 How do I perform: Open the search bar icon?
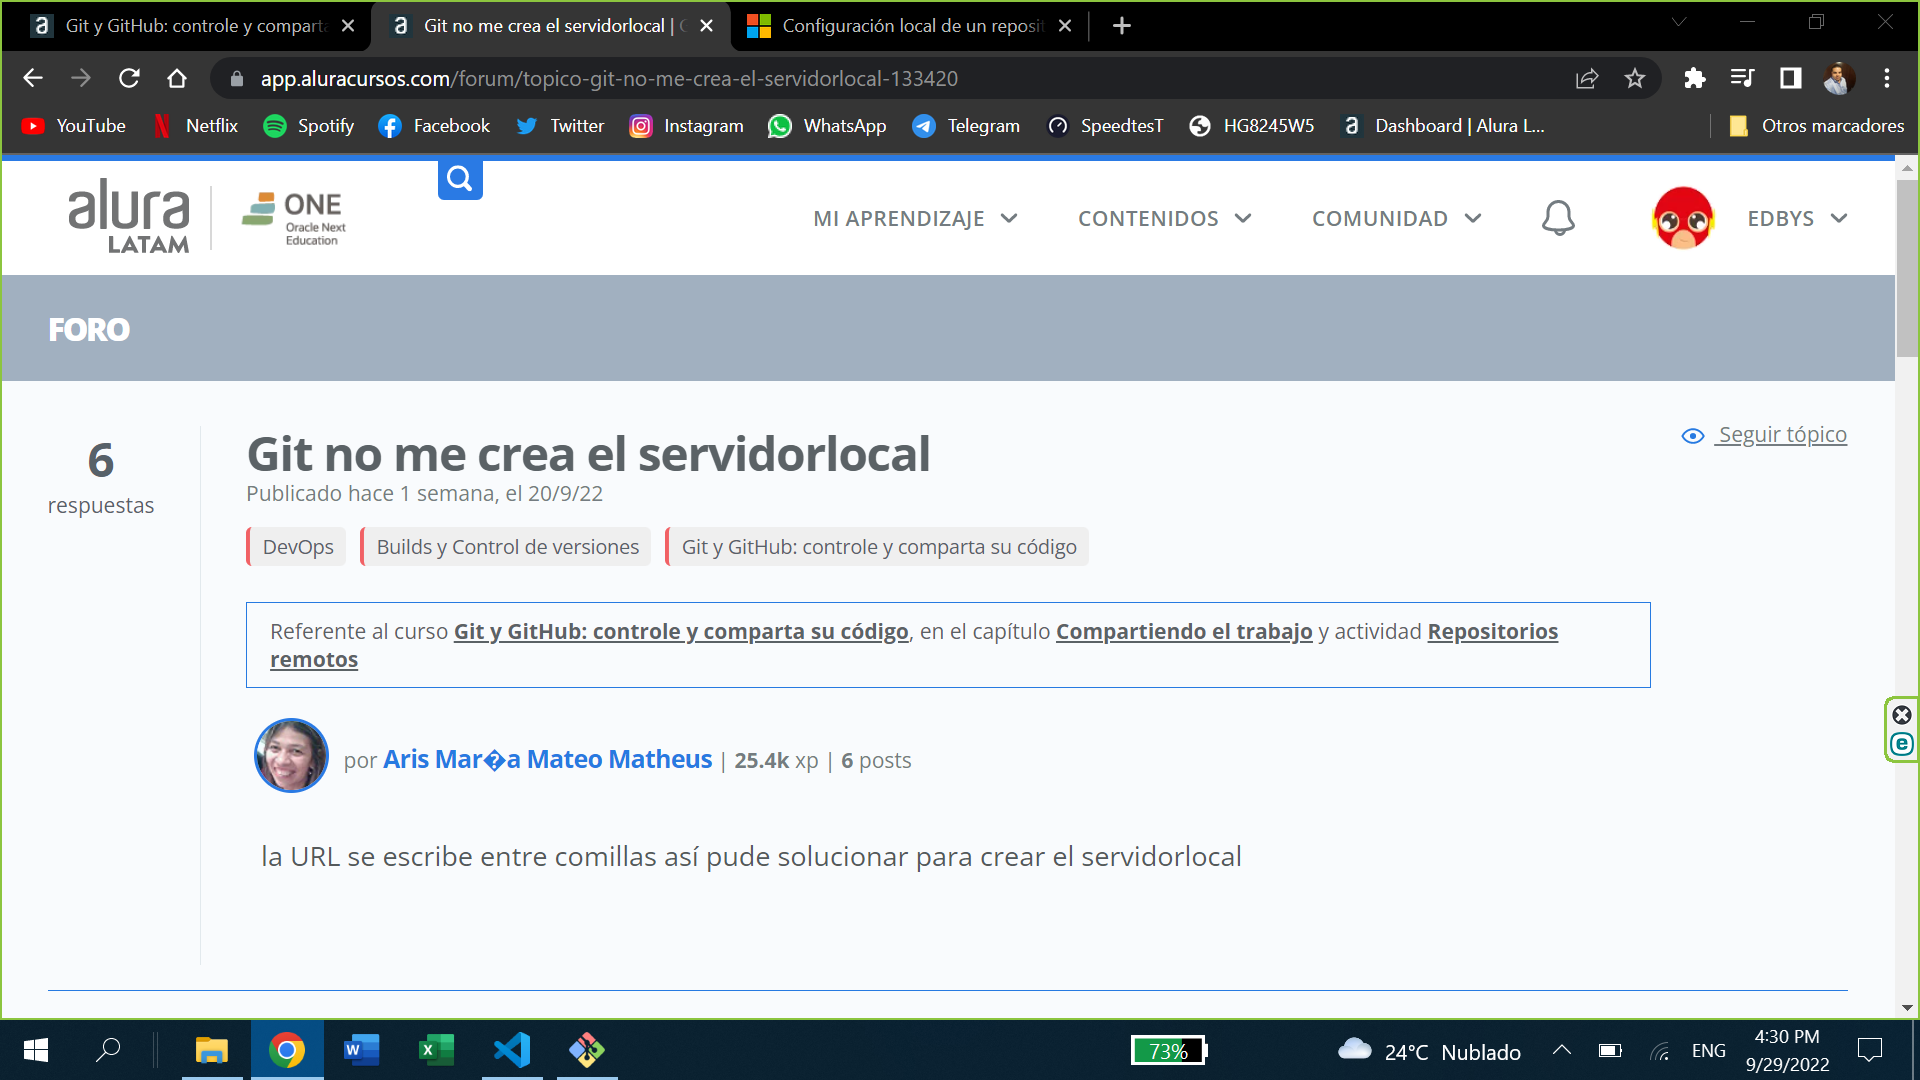(x=460, y=178)
